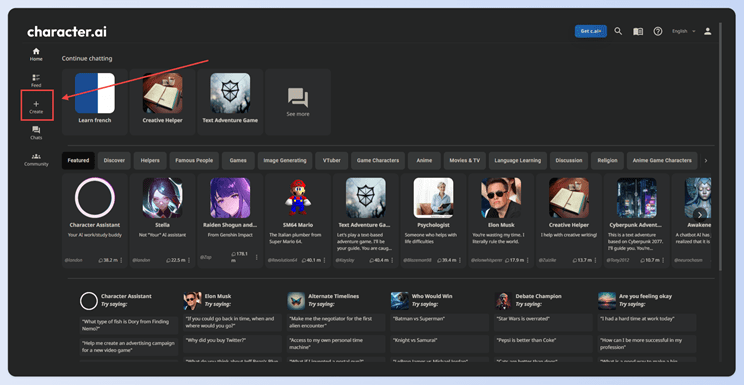Go to Home in the sidebar
This screenshot has height=385, width=744.
36,55
